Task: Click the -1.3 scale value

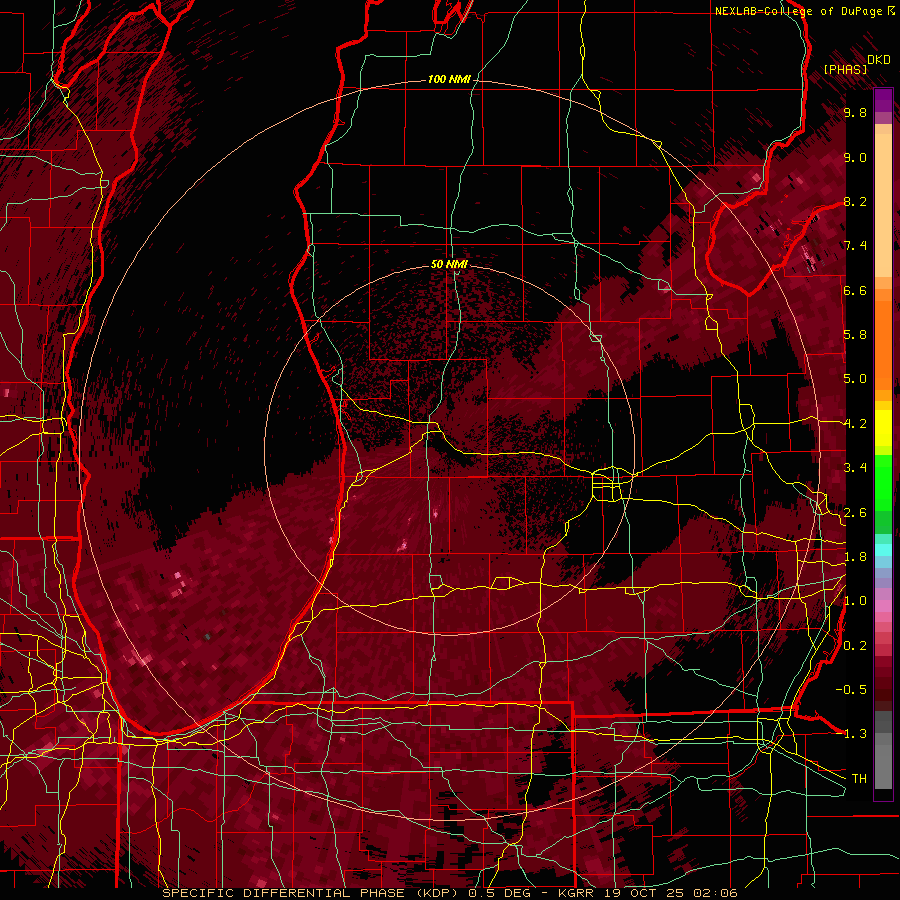Action: pos(851,734)
